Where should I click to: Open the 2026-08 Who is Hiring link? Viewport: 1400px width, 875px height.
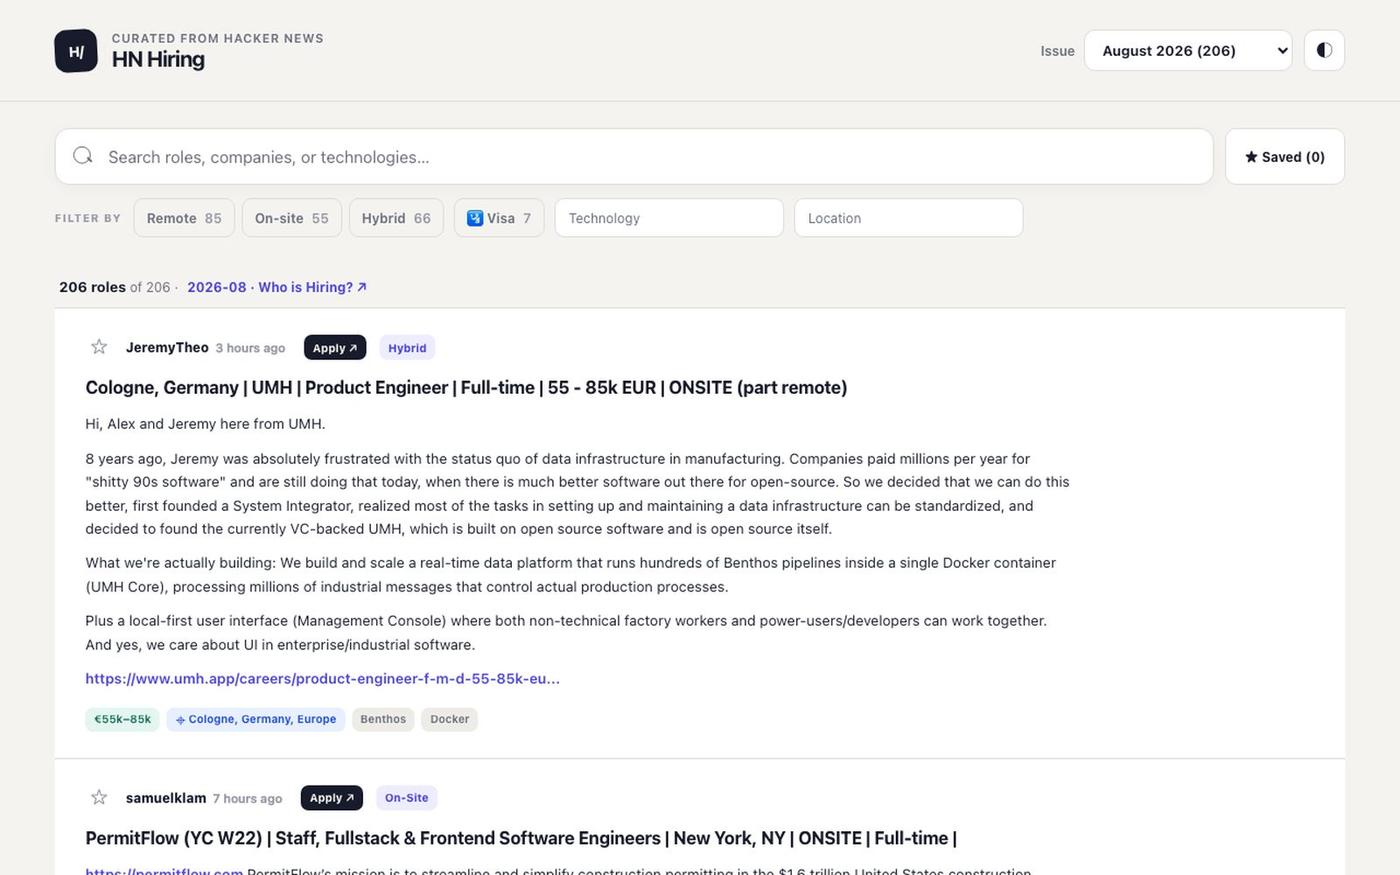click(x=277, y=287)
